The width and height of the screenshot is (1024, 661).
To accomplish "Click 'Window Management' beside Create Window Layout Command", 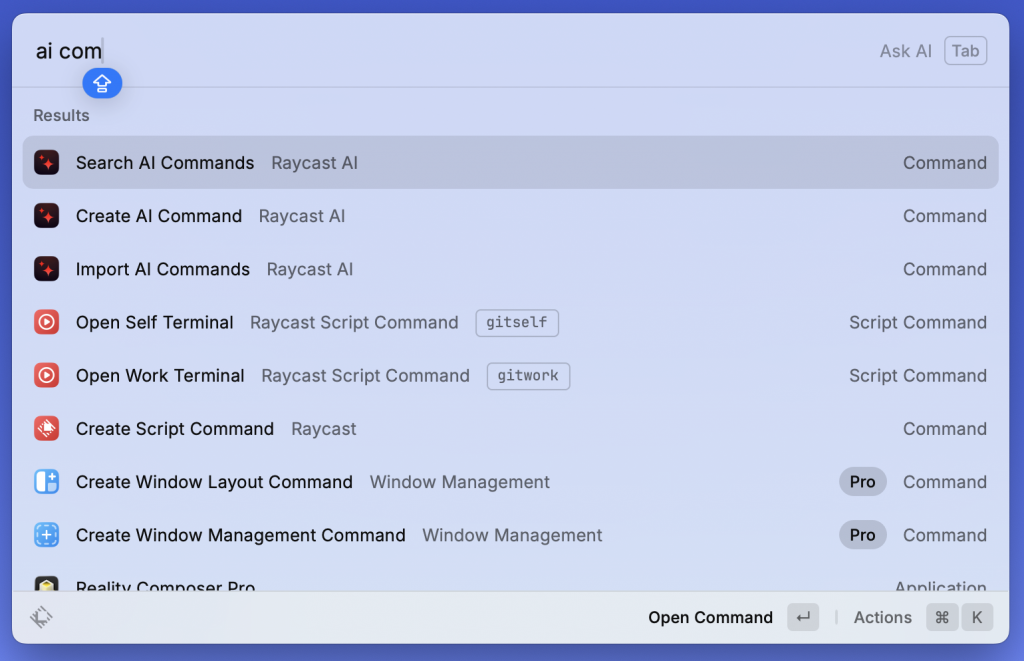I will 460,482.
